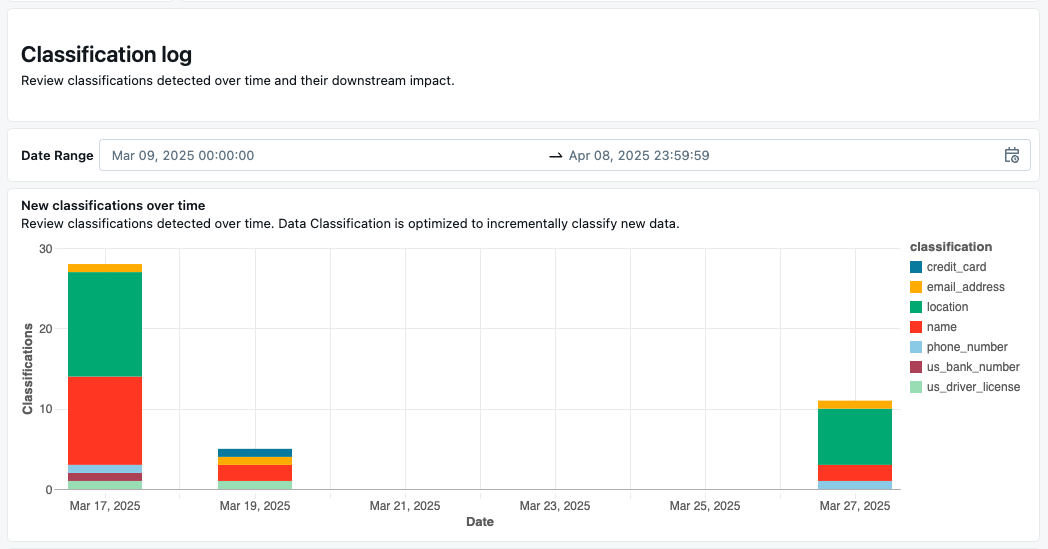1048x549 pixels.
Task: Select the name legend color swatch
Action: (x=916, y=327)
